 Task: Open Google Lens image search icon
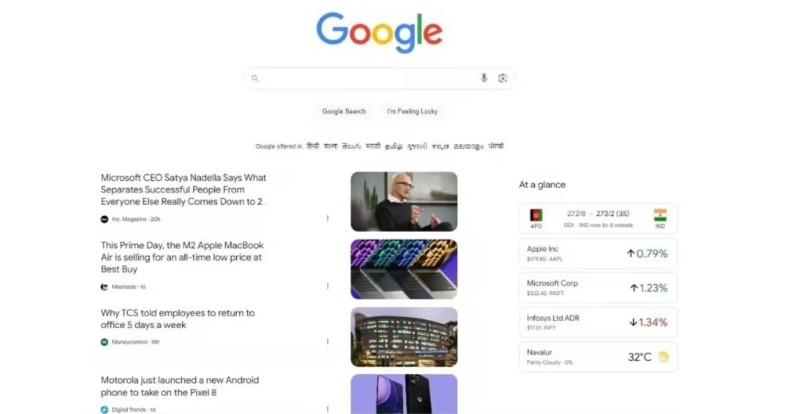503,78
